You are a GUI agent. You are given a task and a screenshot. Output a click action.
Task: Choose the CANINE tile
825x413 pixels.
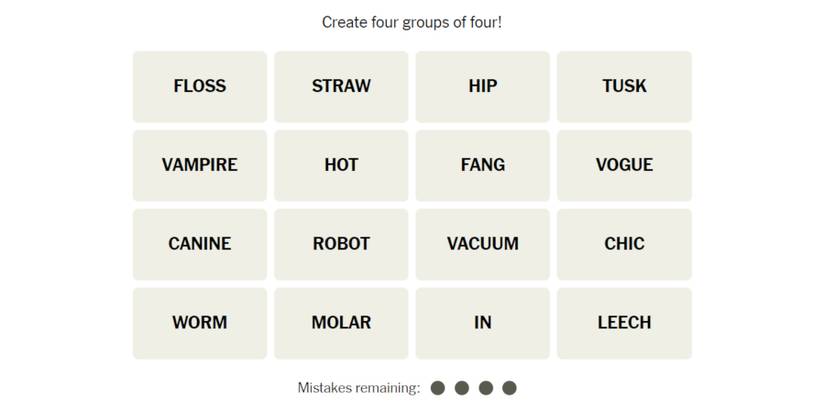tap(200, 244)
